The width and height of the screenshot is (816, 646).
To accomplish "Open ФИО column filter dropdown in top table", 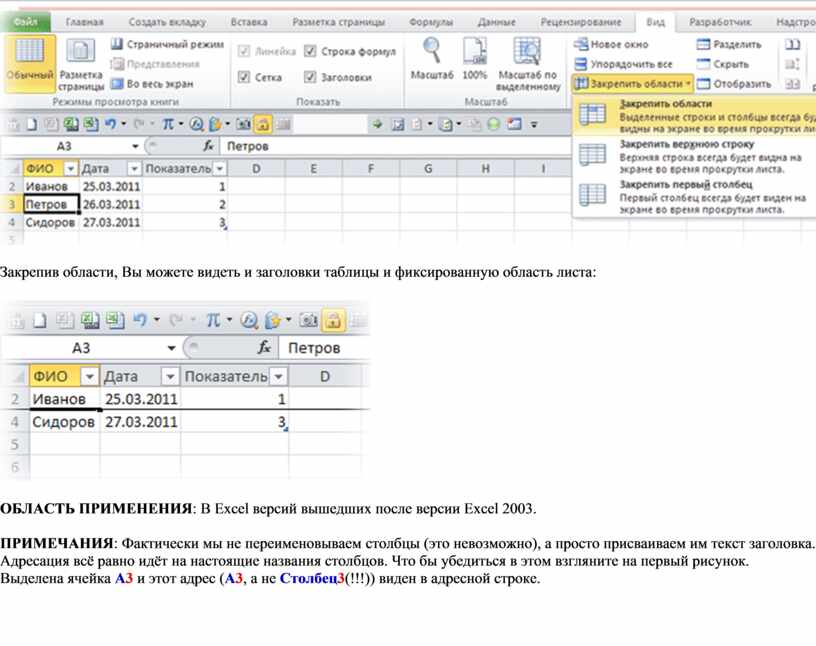I will [x=69, y=169].
